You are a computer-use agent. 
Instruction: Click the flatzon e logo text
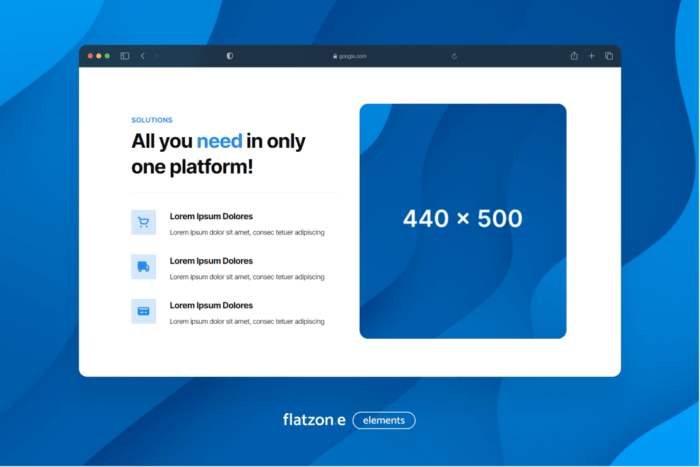point(314,420)
